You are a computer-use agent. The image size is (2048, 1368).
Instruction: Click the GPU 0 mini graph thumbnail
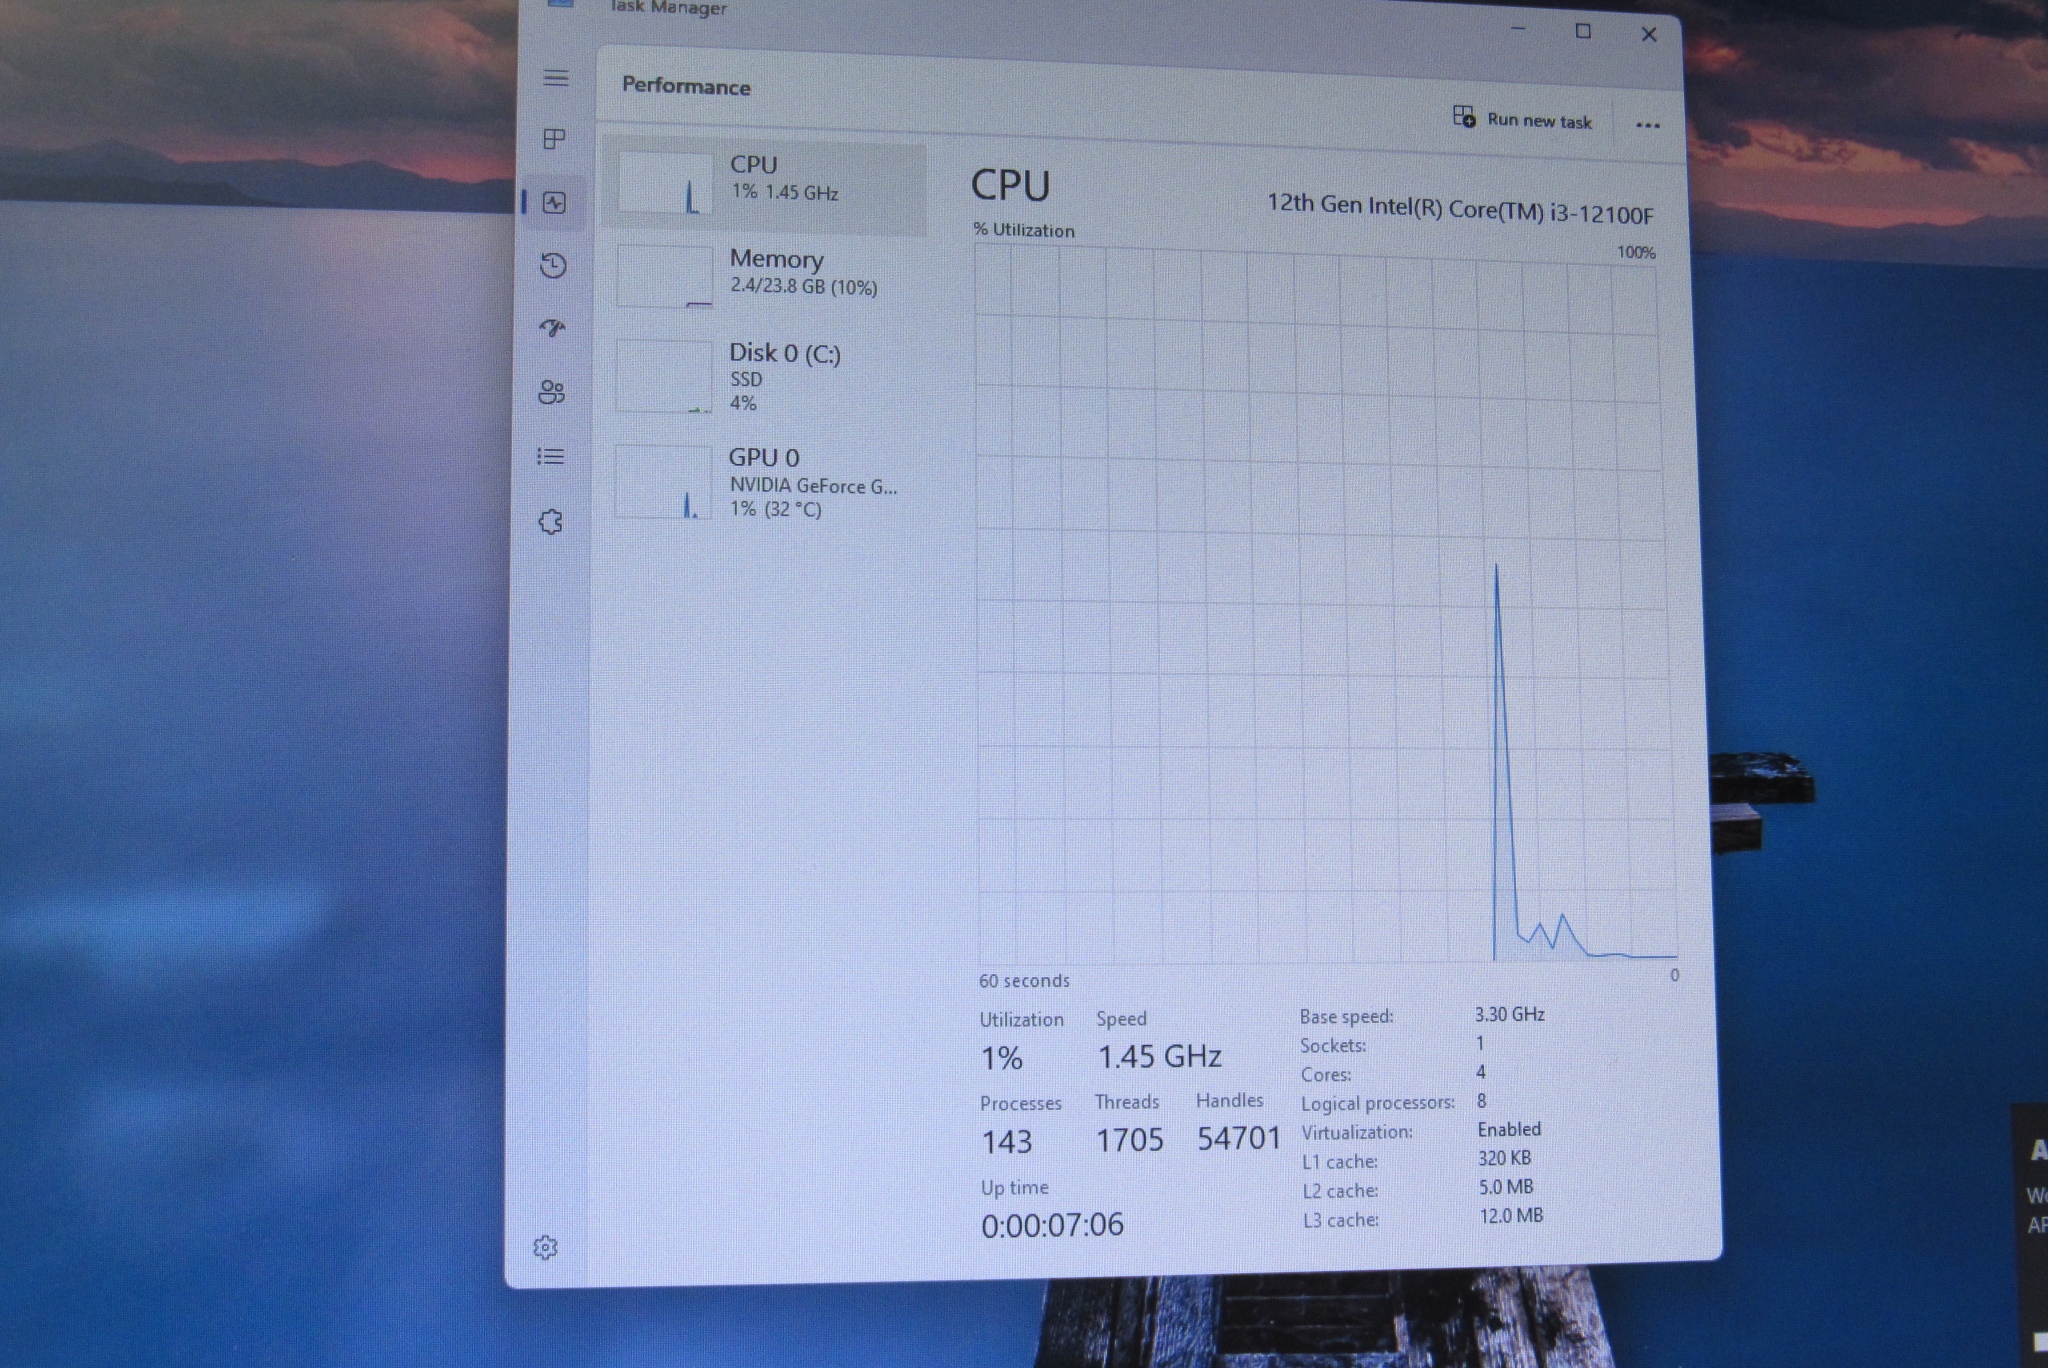pyautogui.click(x=662, y=482)
